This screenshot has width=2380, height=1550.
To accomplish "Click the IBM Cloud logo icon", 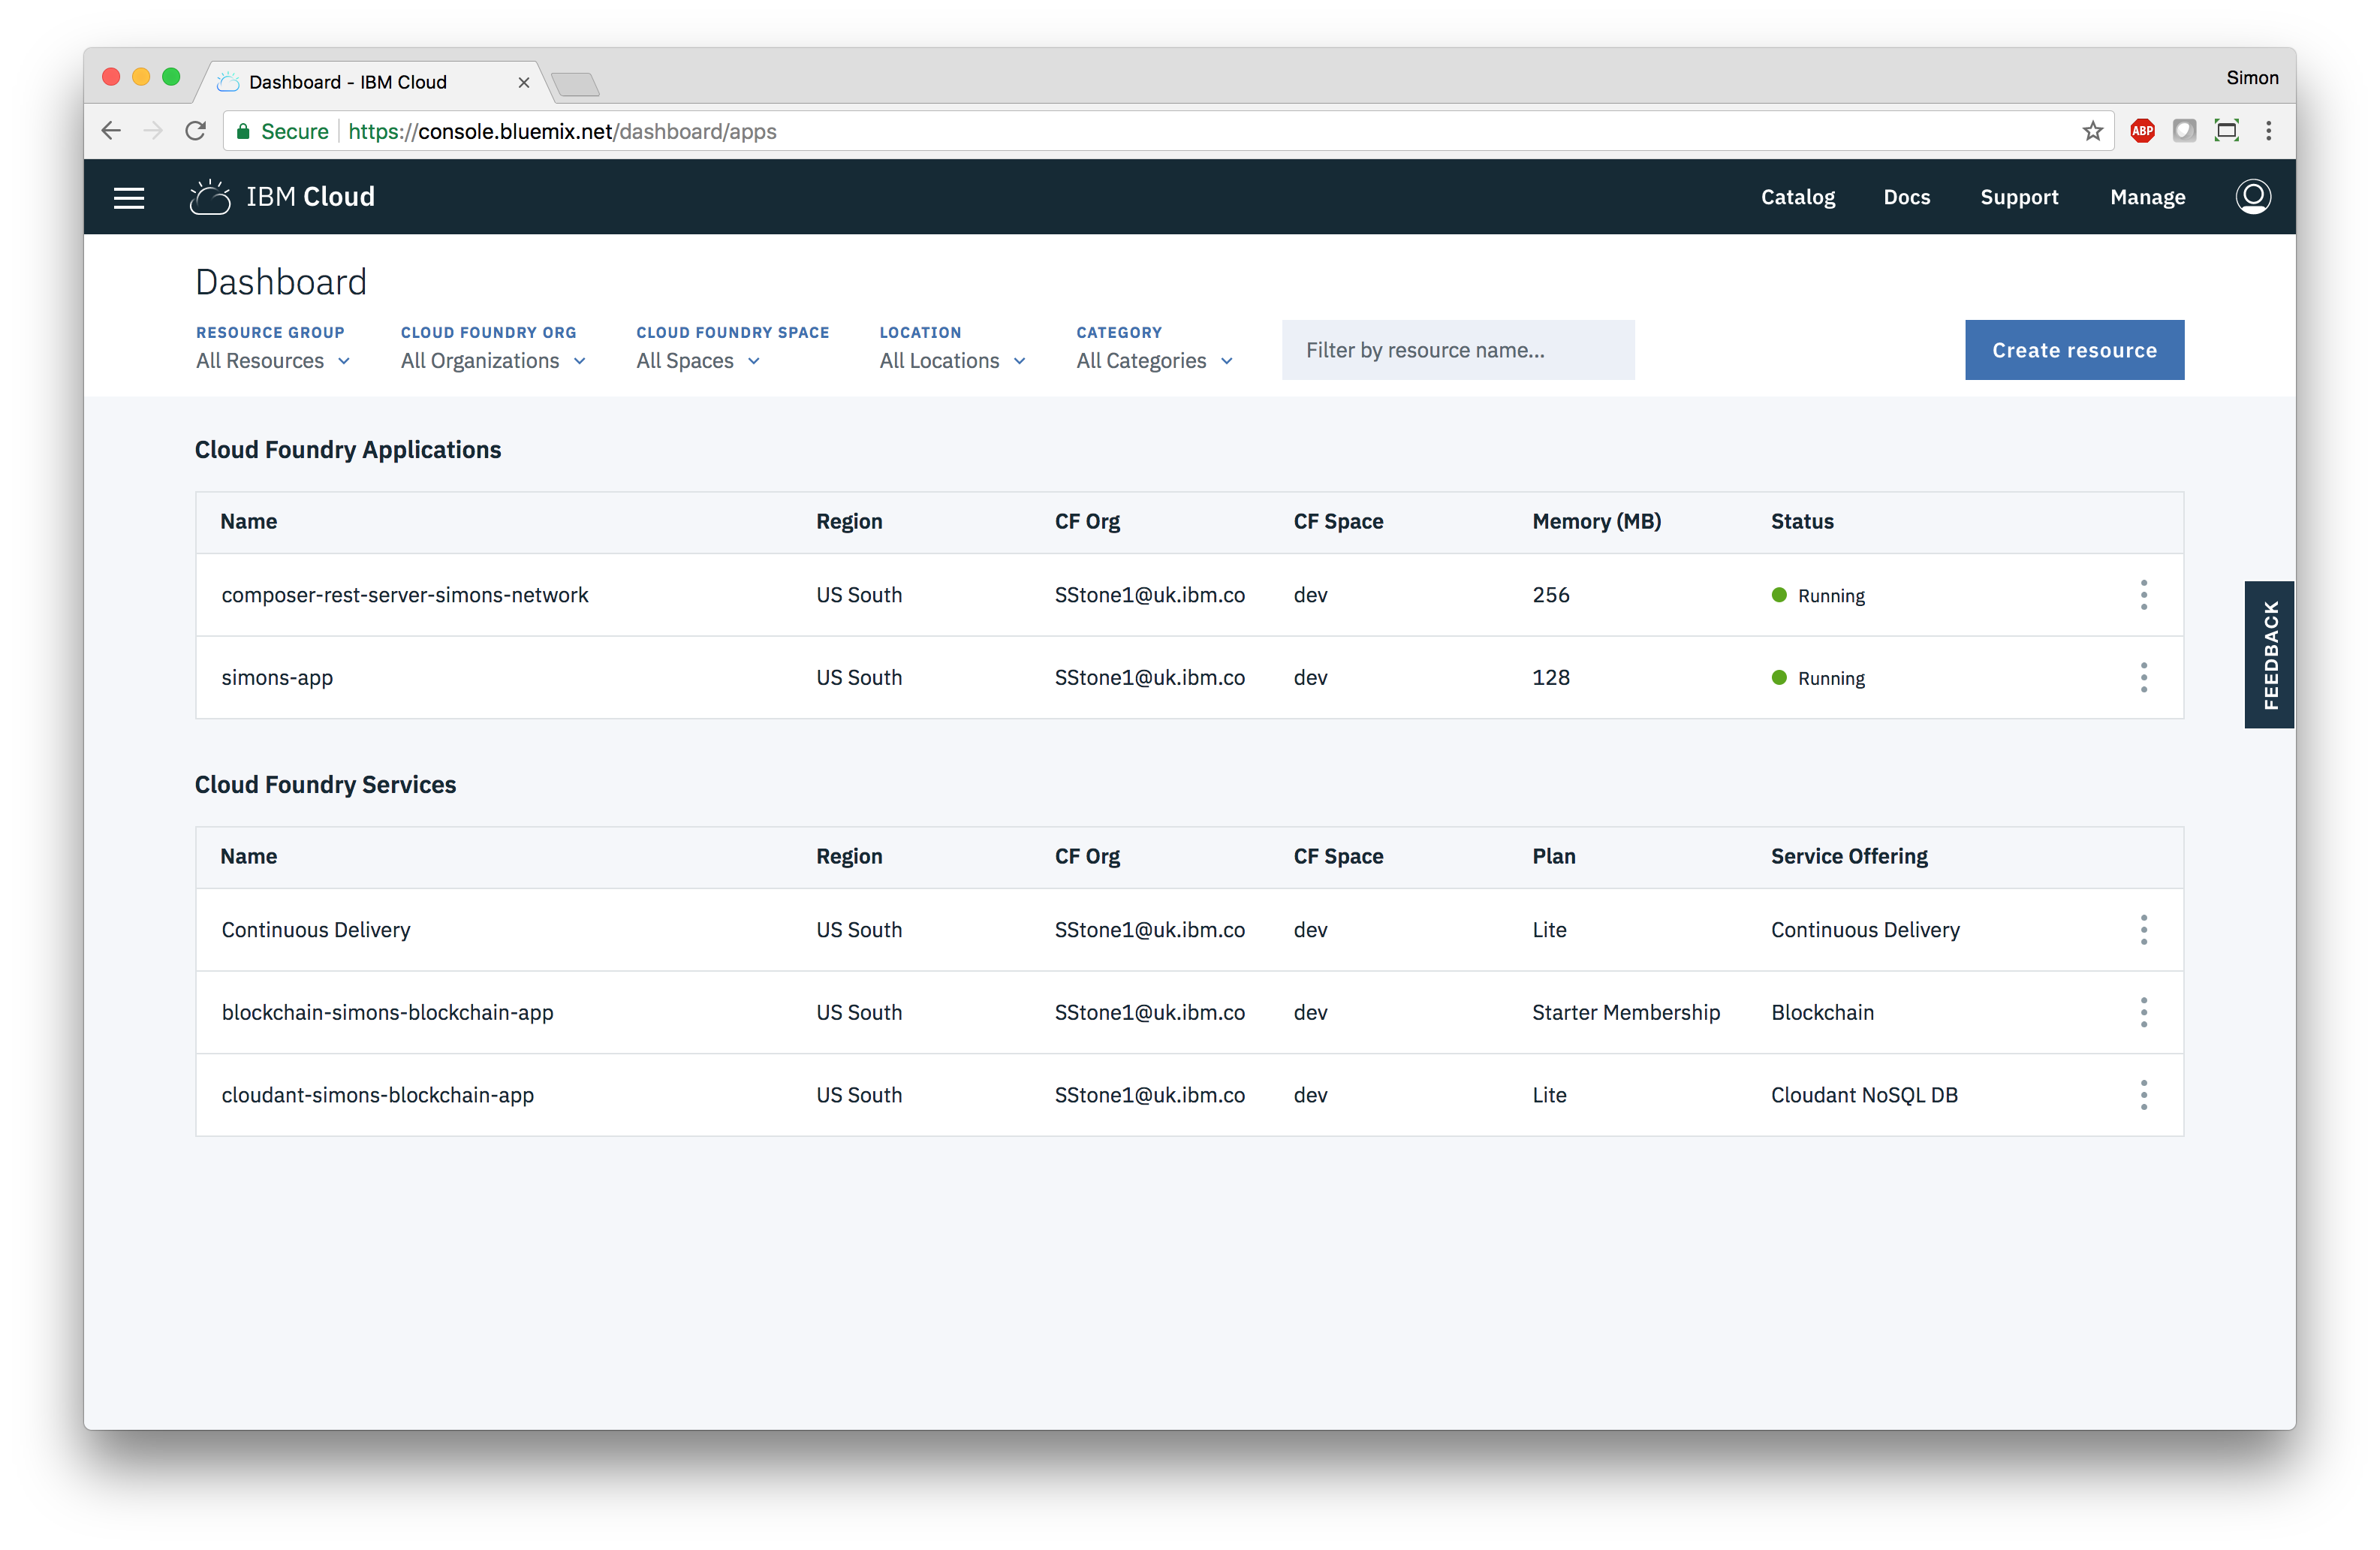I will click(210, 197).
